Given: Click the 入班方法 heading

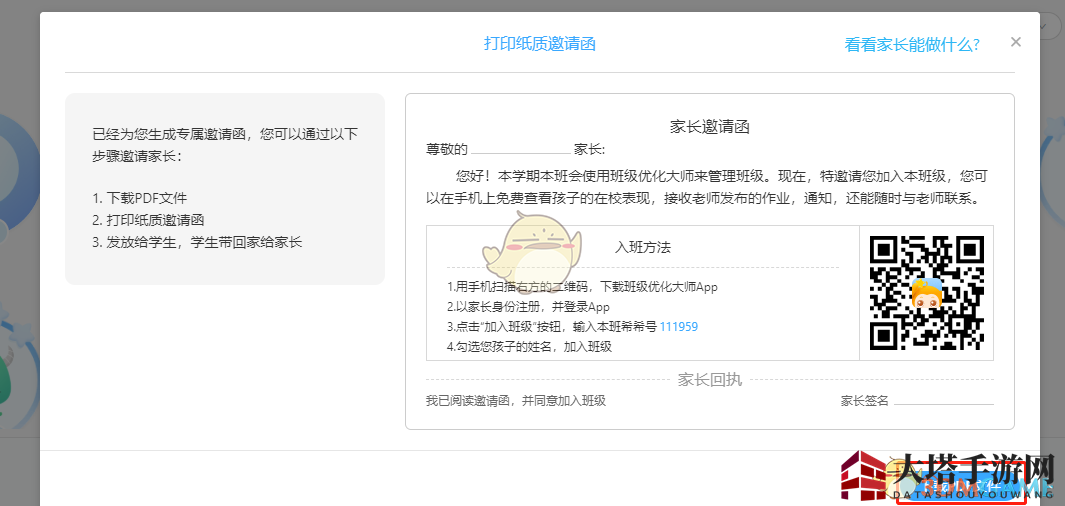Looking at the screenshot, I should (x=643, y=247).
